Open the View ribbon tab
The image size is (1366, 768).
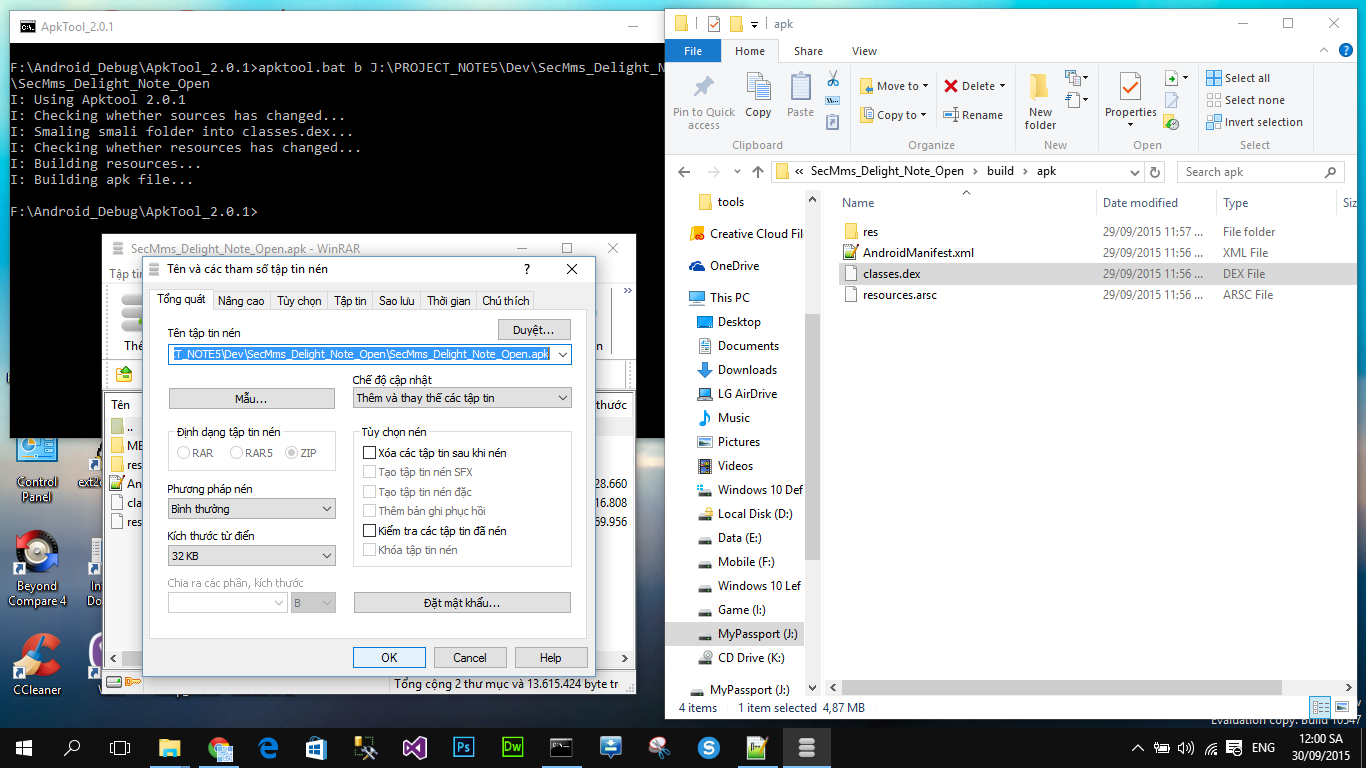(x=864, y=51)
